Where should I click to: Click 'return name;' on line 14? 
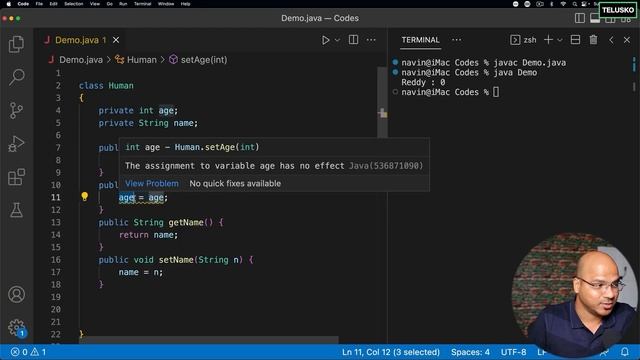(x=148, y=235)
